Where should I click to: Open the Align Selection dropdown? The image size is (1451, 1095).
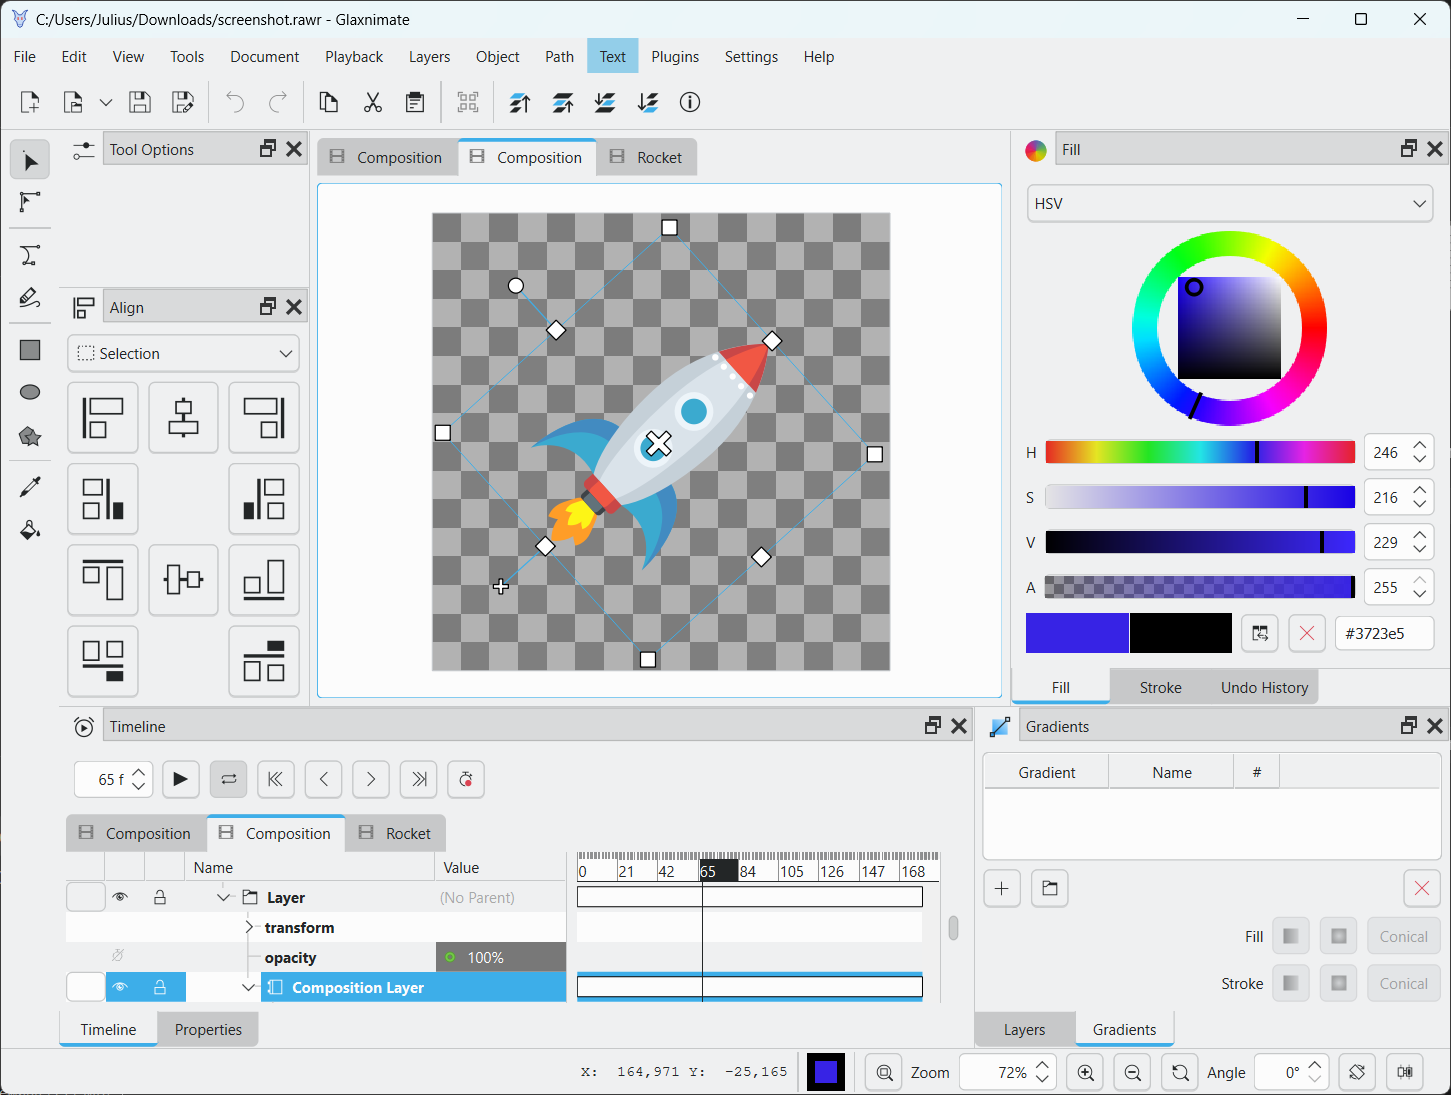(x=183, y=354)
